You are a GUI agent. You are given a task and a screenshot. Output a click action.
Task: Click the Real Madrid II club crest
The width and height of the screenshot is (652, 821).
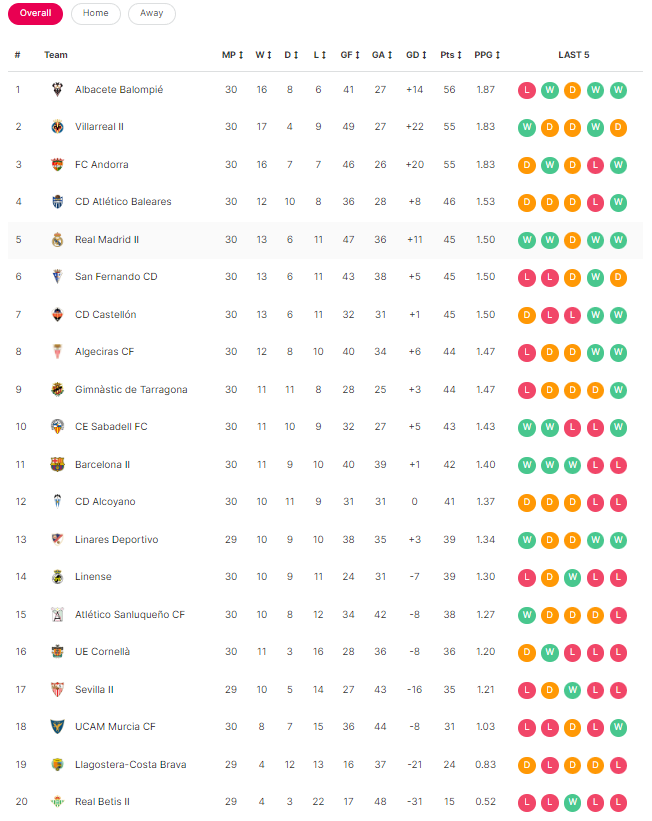coord(57,240)
